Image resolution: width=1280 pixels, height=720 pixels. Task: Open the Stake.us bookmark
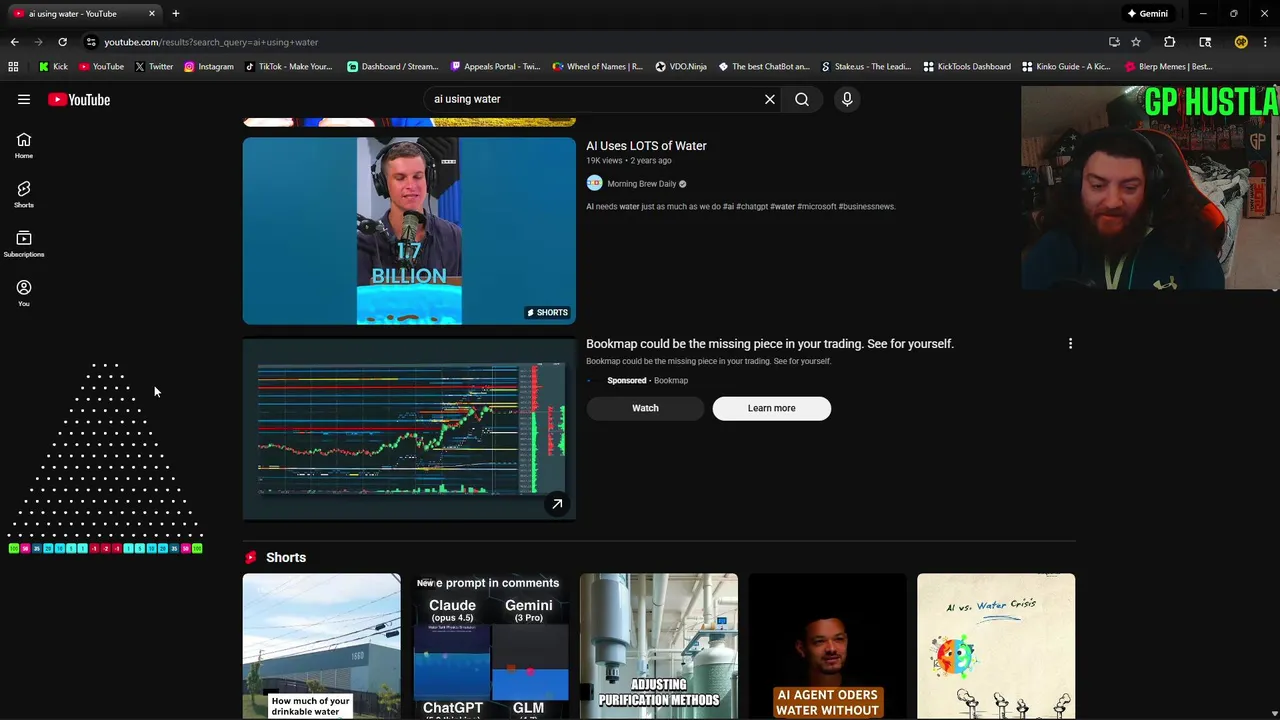tap(866, 67)
